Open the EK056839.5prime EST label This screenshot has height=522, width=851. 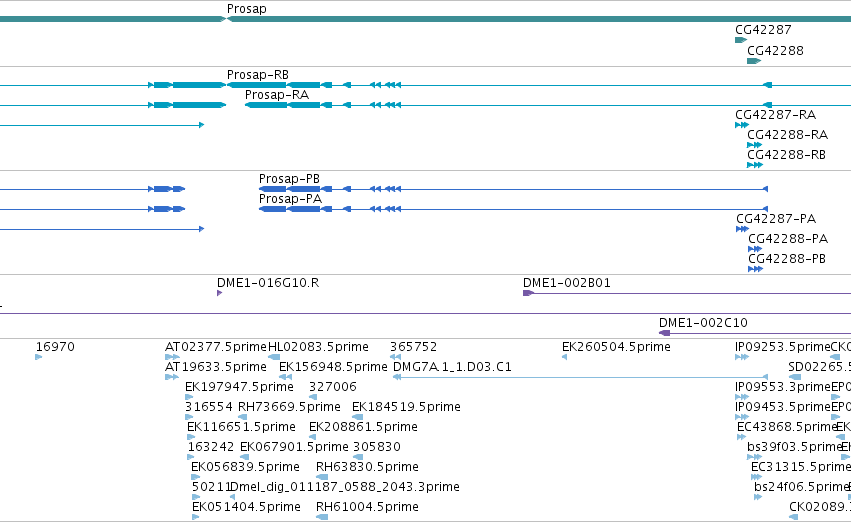tap(245, 468)
